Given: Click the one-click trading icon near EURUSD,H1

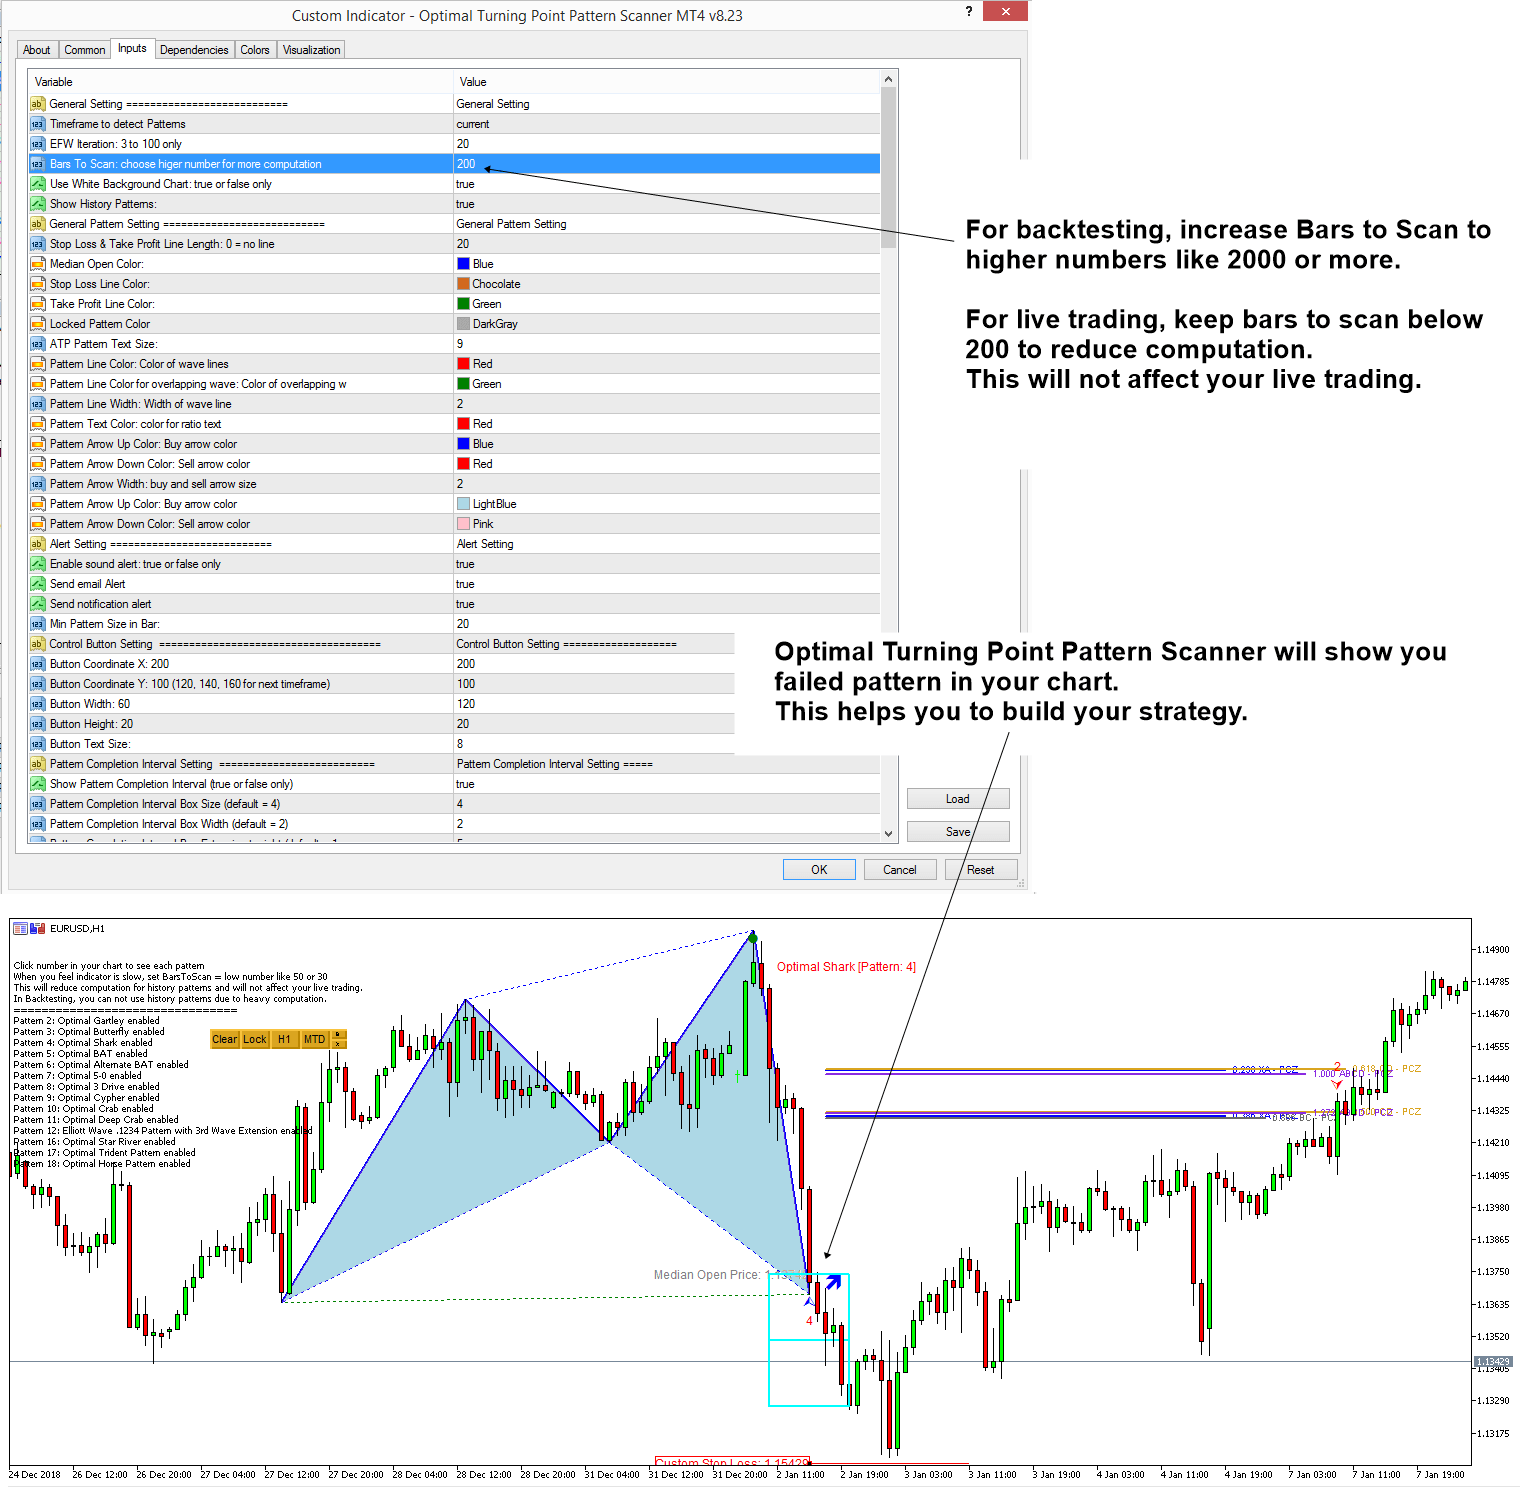Looking at the screenshot, I should coord(37,928).
